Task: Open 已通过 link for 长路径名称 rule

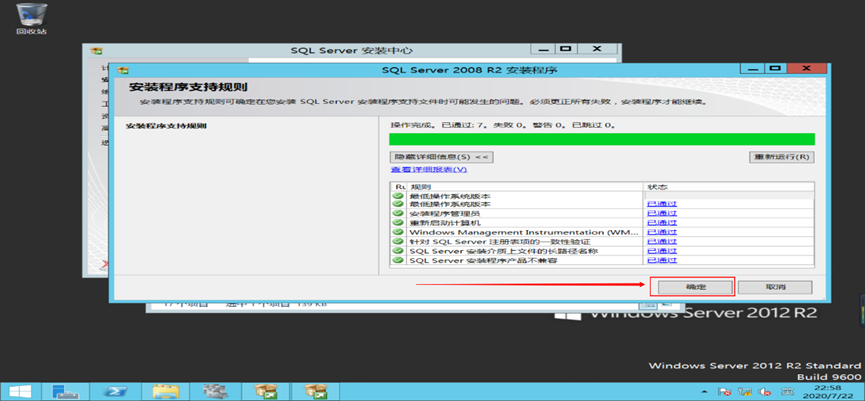Action: (x=662, y=251)
